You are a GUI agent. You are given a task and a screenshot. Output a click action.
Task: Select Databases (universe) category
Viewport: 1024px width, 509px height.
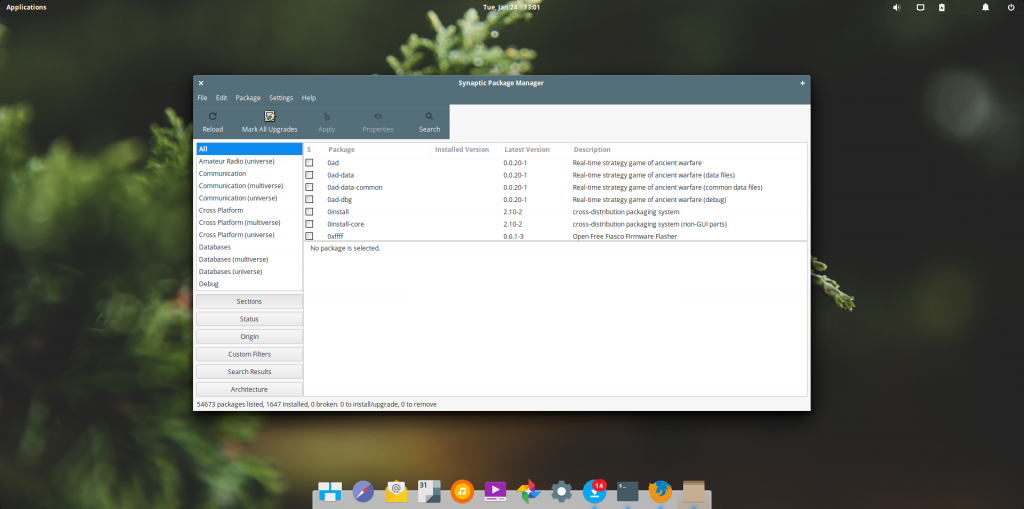click(x=249, y=271)
